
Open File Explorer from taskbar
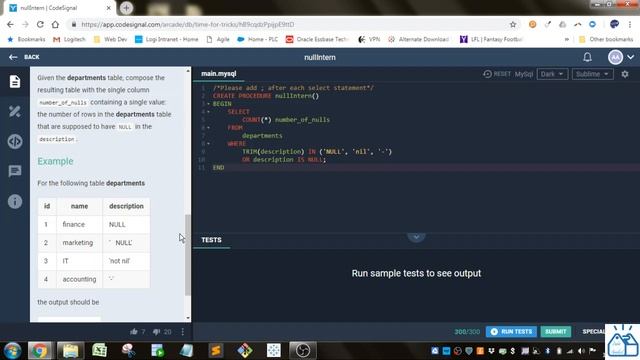click(71, 351)
